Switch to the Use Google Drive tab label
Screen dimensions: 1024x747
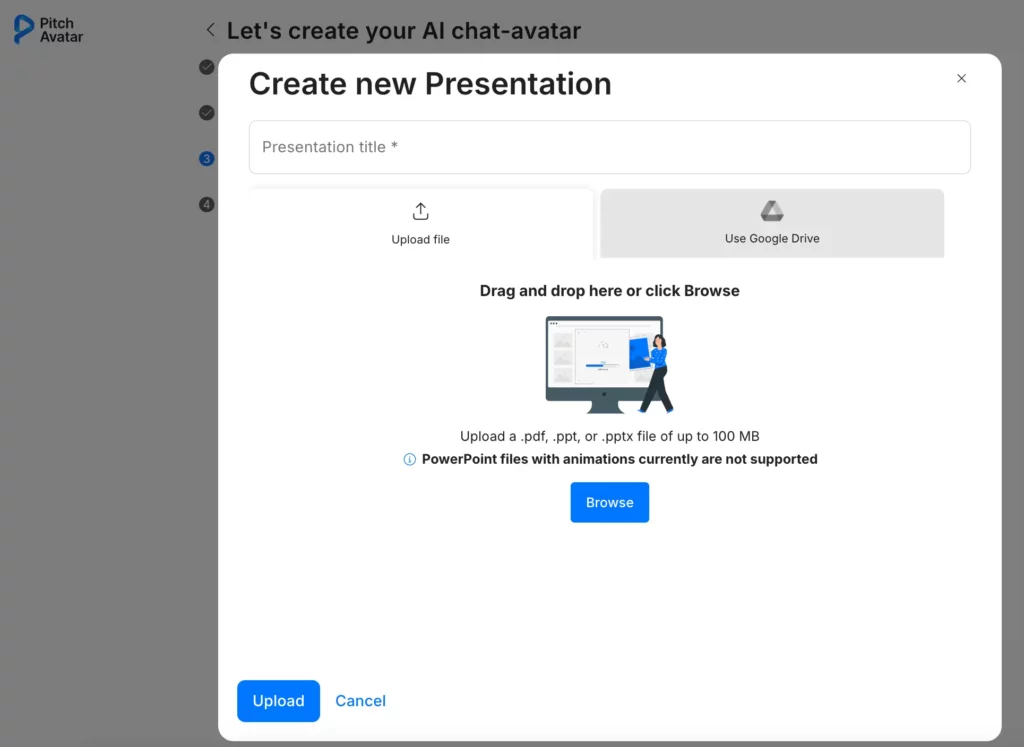[x=772, y=239]
